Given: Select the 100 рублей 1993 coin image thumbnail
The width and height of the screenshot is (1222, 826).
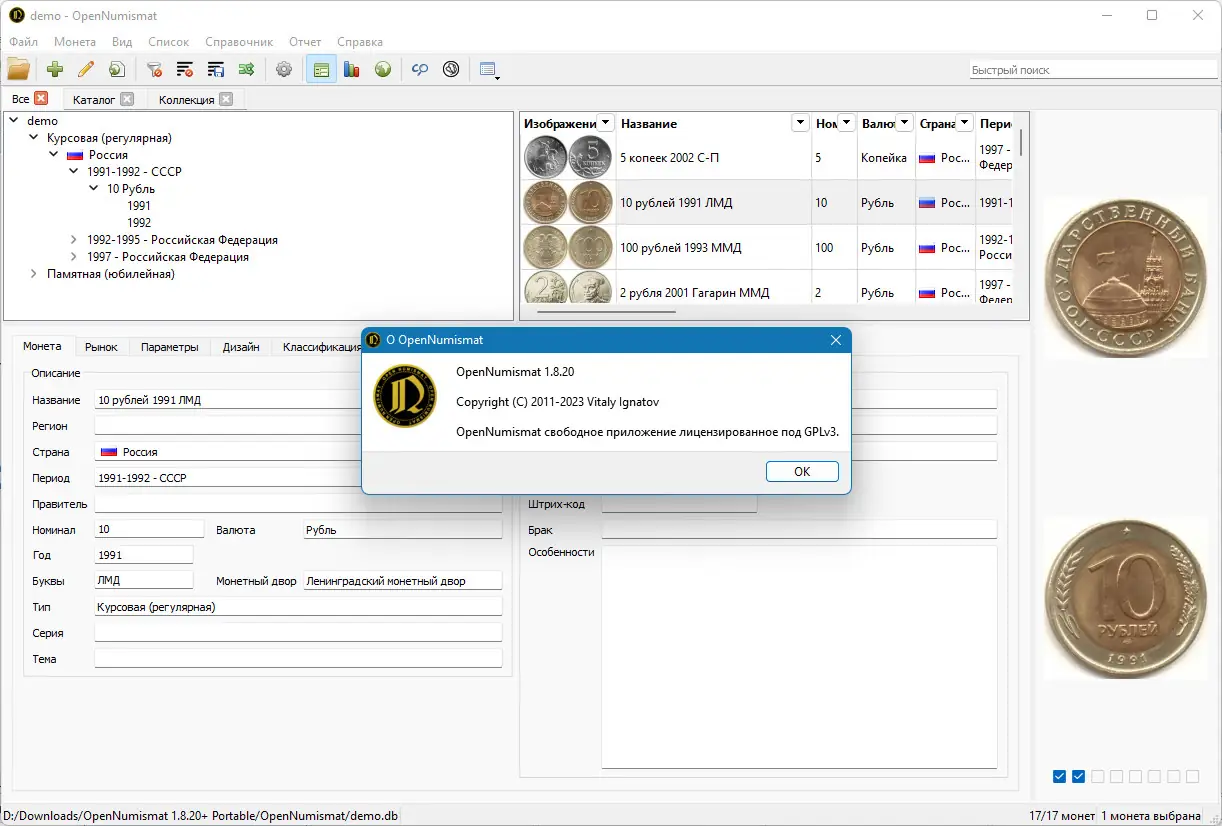Looking at the screenshot, I should click(x=568, y=247).
